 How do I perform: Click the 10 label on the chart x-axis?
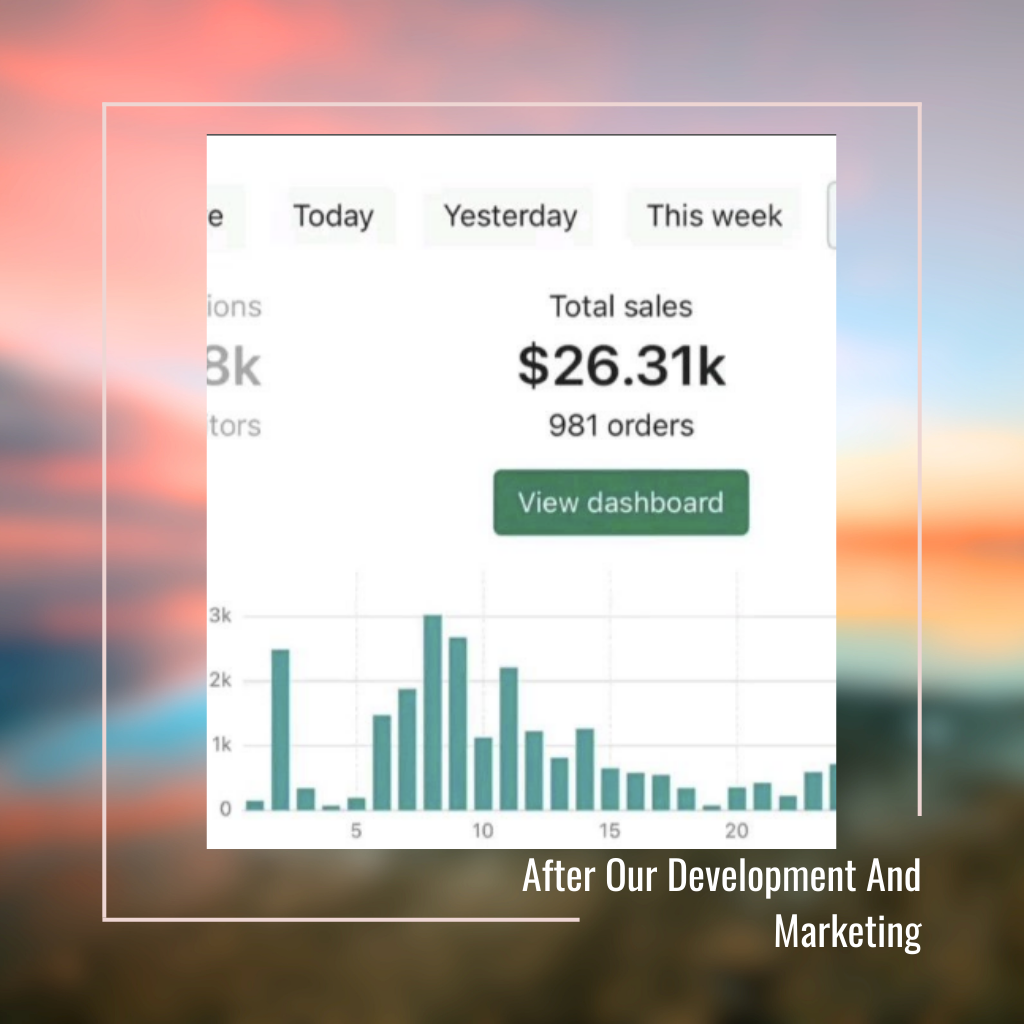483,831
